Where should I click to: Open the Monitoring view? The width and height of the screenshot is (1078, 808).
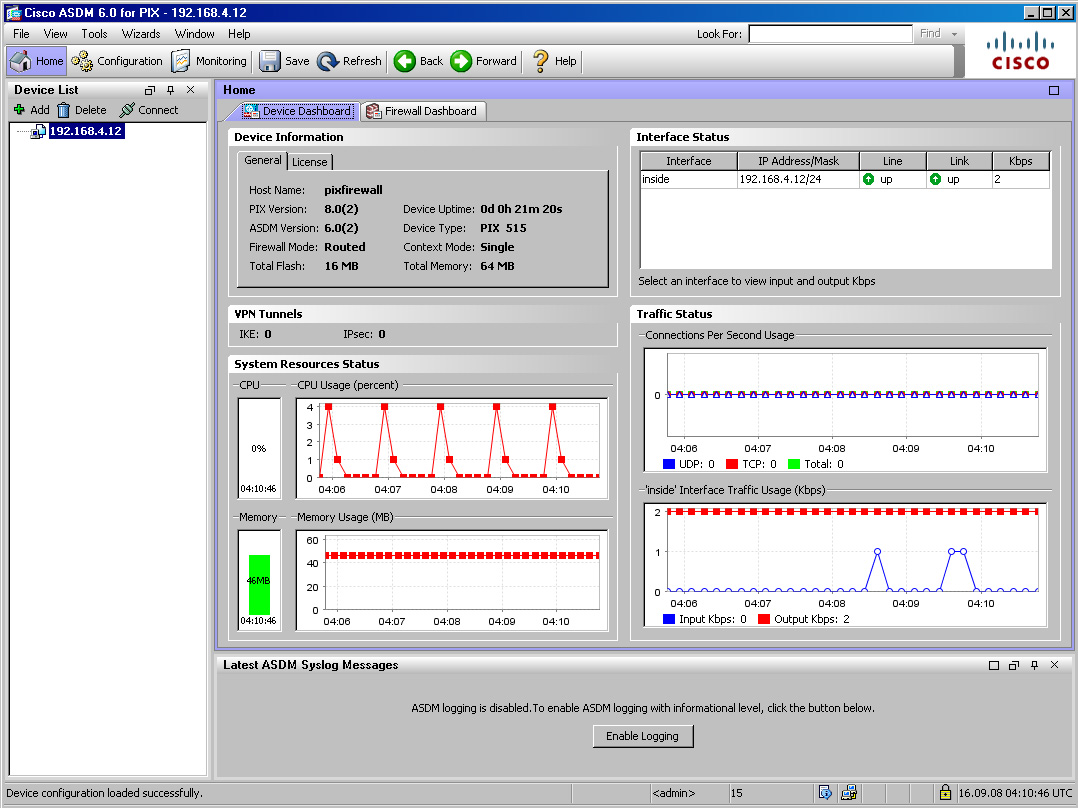[x=209, y=61]
